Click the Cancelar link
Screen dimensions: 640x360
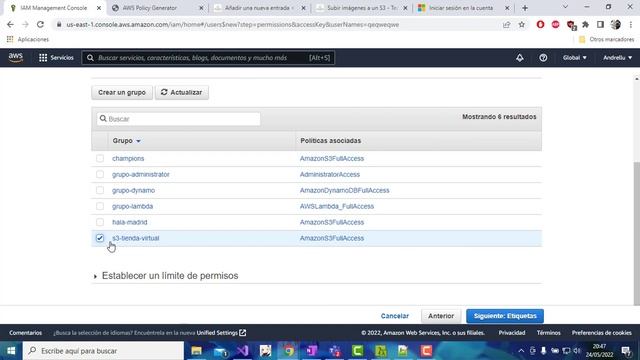coord(395,316)
